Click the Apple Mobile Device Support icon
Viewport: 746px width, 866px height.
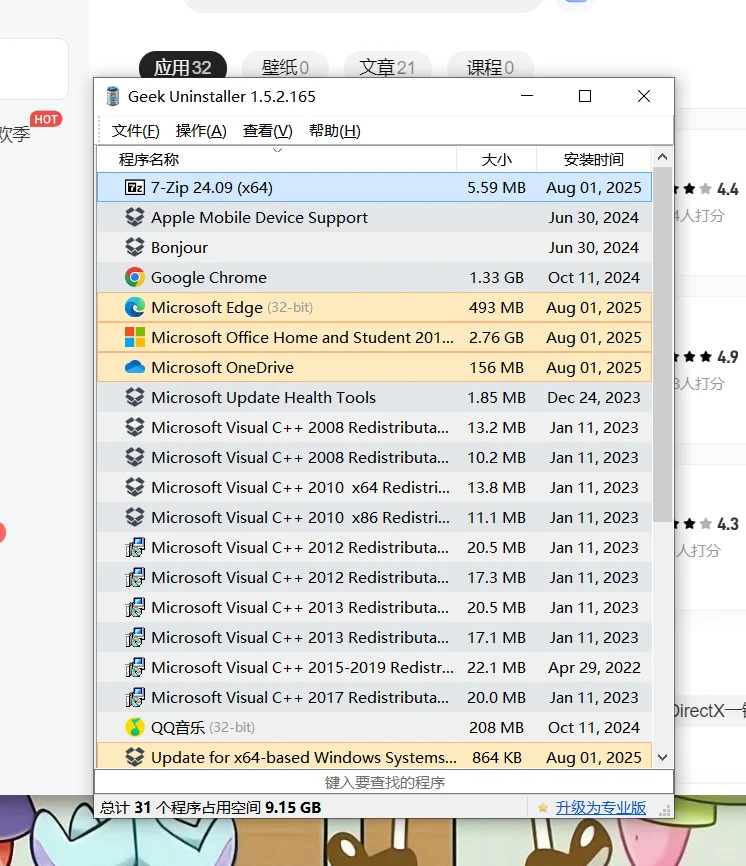135,217
